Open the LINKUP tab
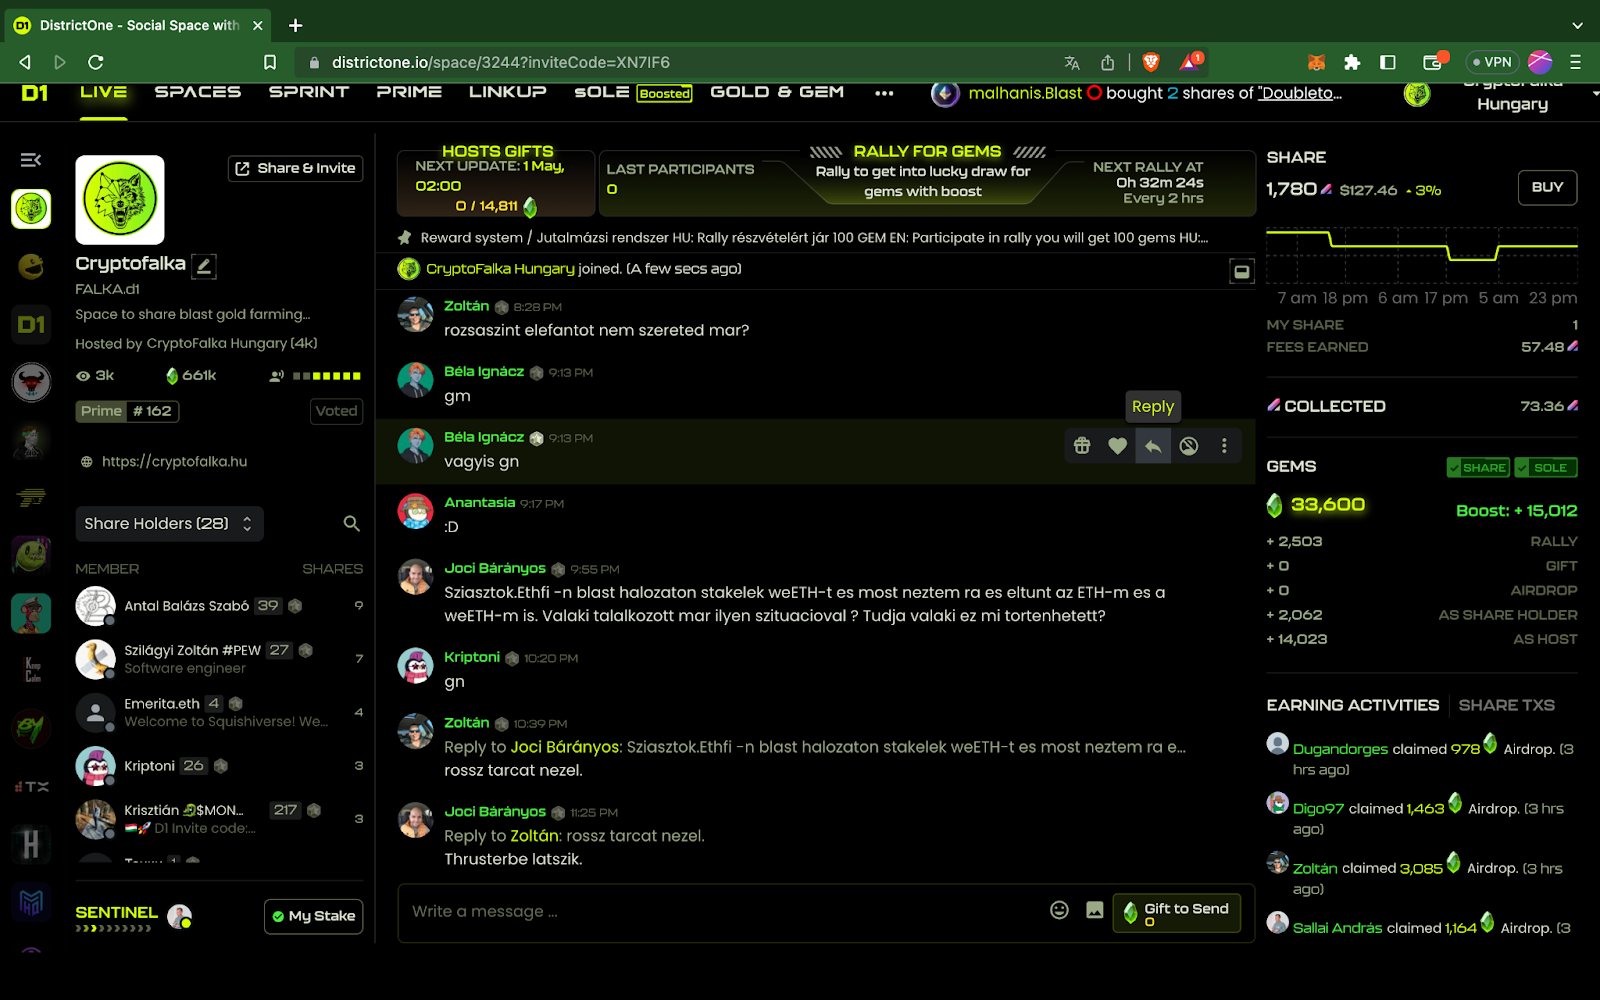Viewport: 1600px width, 1000px height. (507, 92)
